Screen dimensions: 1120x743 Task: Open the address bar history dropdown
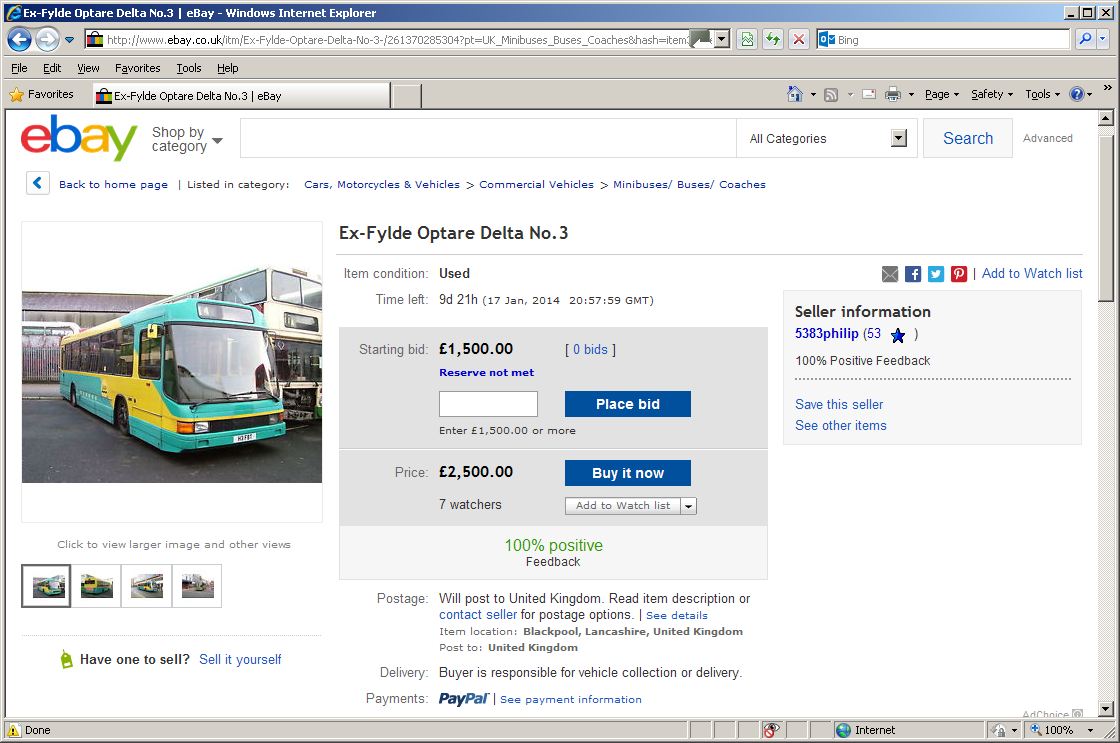pos(722,40)
